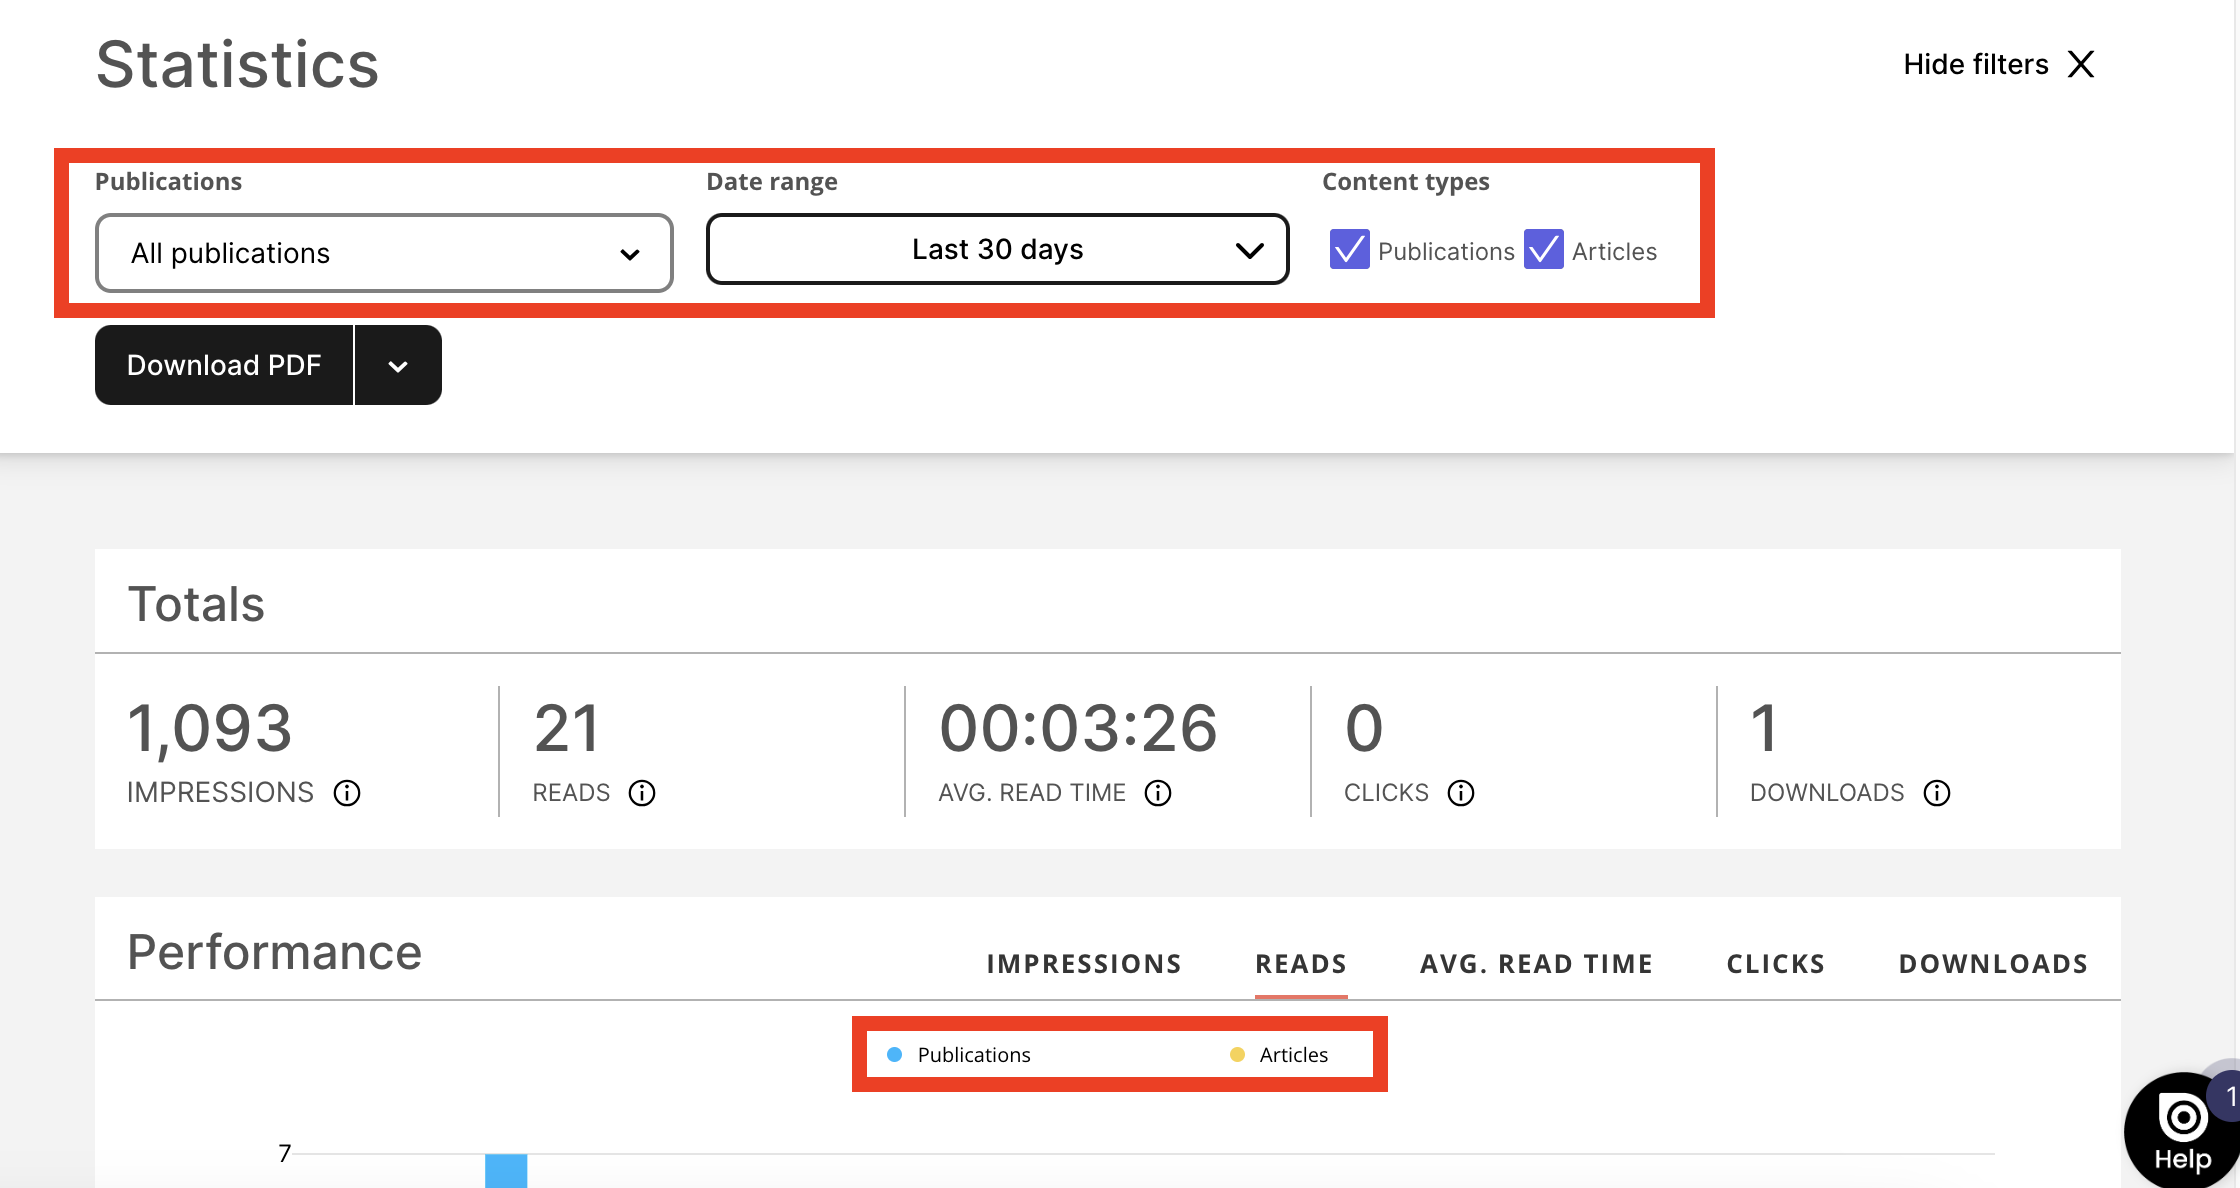This screenshot has height=1188, width=2240.
Task: Uncheck the Publications content type checkbox
Action: 1349,250
